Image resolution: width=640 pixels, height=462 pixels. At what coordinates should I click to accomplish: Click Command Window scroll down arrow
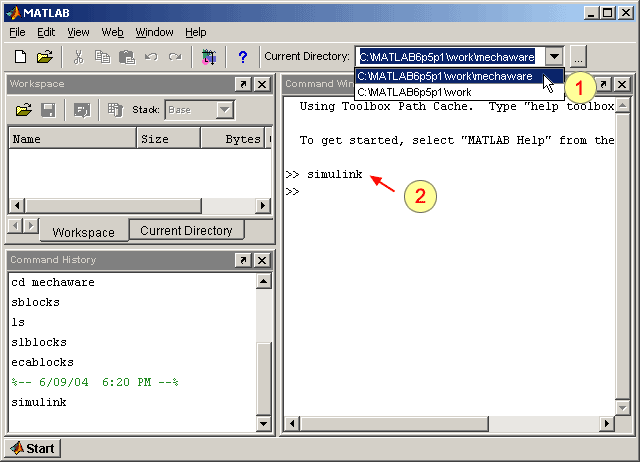(x=622, y=407)
